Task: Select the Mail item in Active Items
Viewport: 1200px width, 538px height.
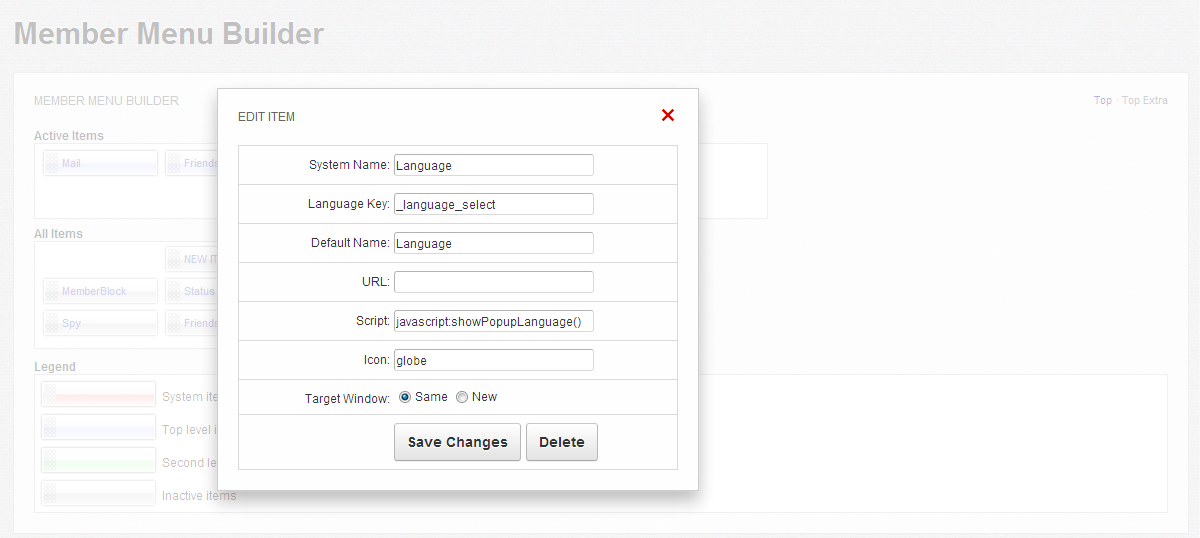Action: point(100,163)
